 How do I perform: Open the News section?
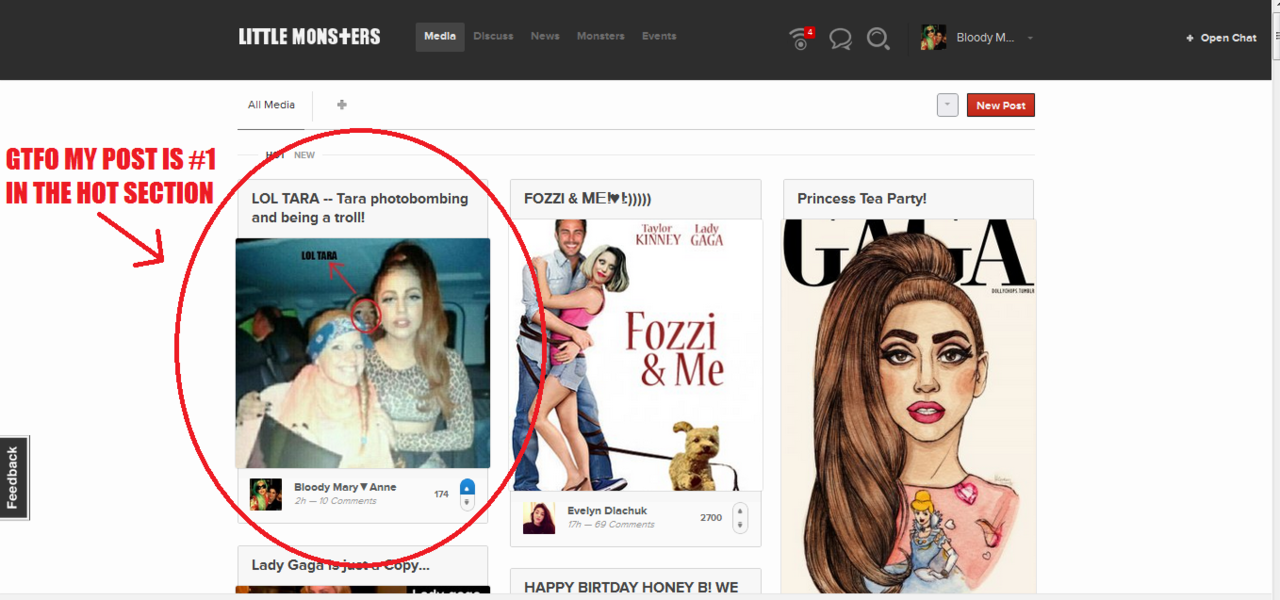tap(545, 36)
